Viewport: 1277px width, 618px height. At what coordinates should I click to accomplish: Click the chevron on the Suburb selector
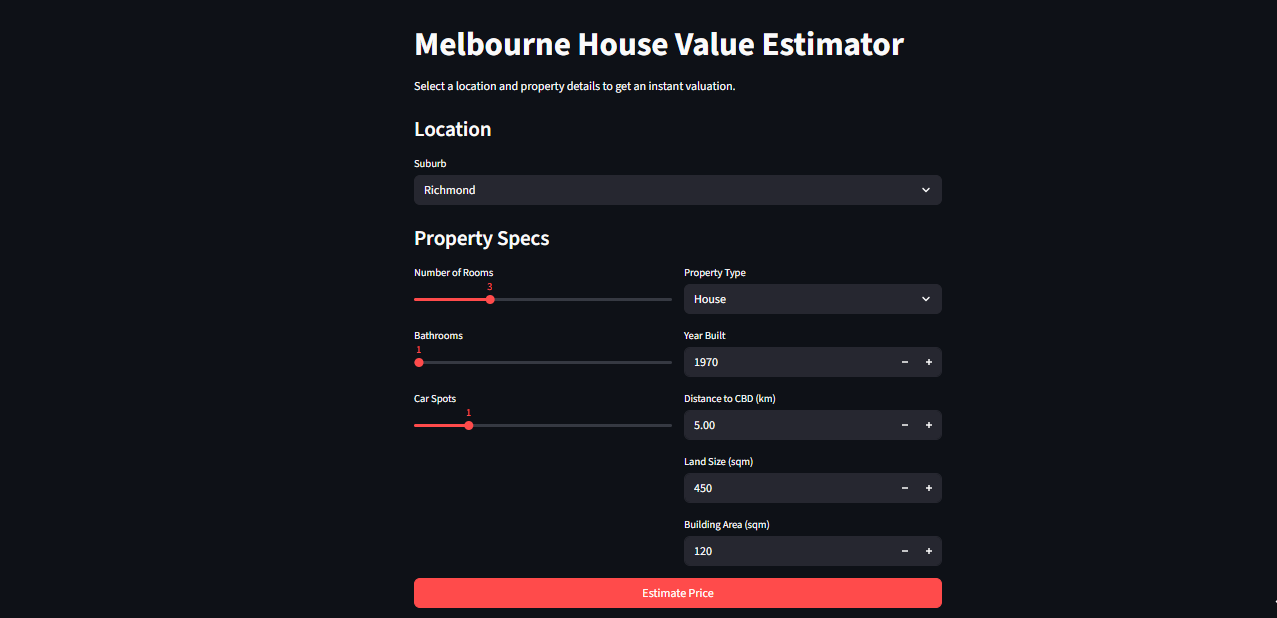click(925, 190)
